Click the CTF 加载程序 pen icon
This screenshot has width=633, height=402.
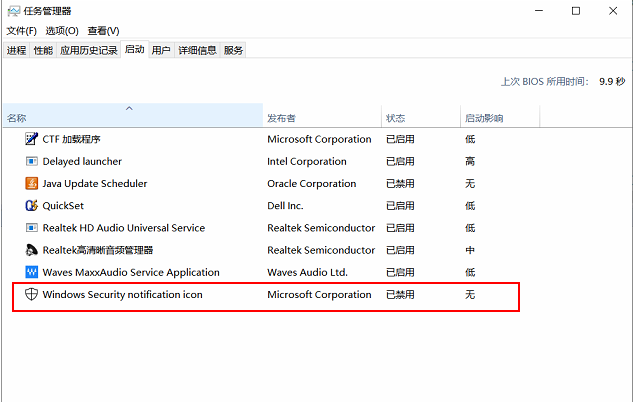point(31,139)
